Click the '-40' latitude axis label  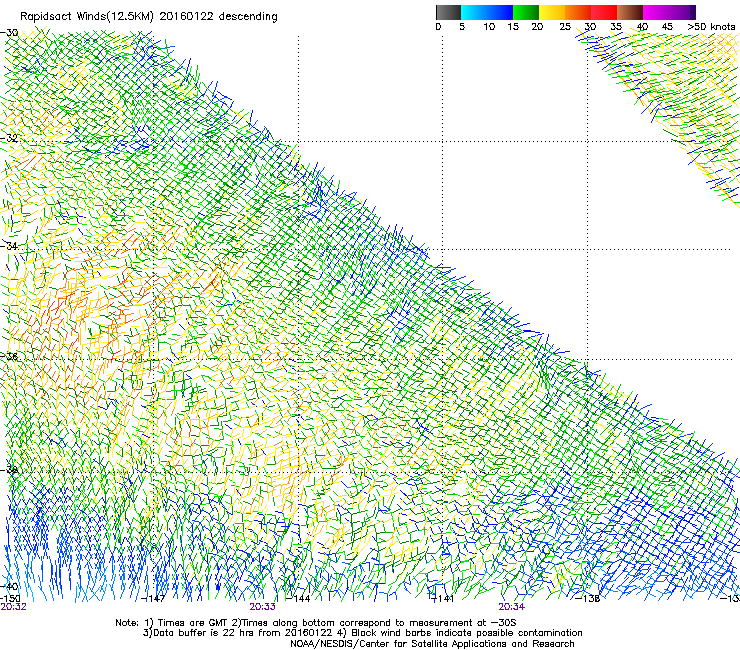[x=10, y=586]
